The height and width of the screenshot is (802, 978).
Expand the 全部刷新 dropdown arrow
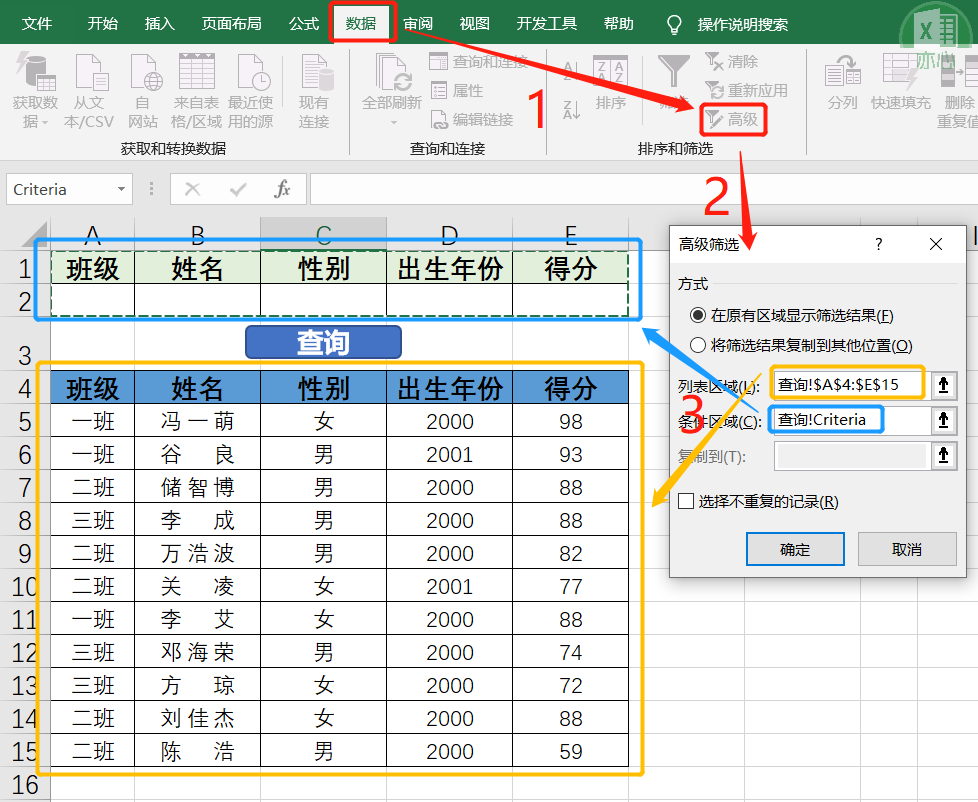click(394, 122)
